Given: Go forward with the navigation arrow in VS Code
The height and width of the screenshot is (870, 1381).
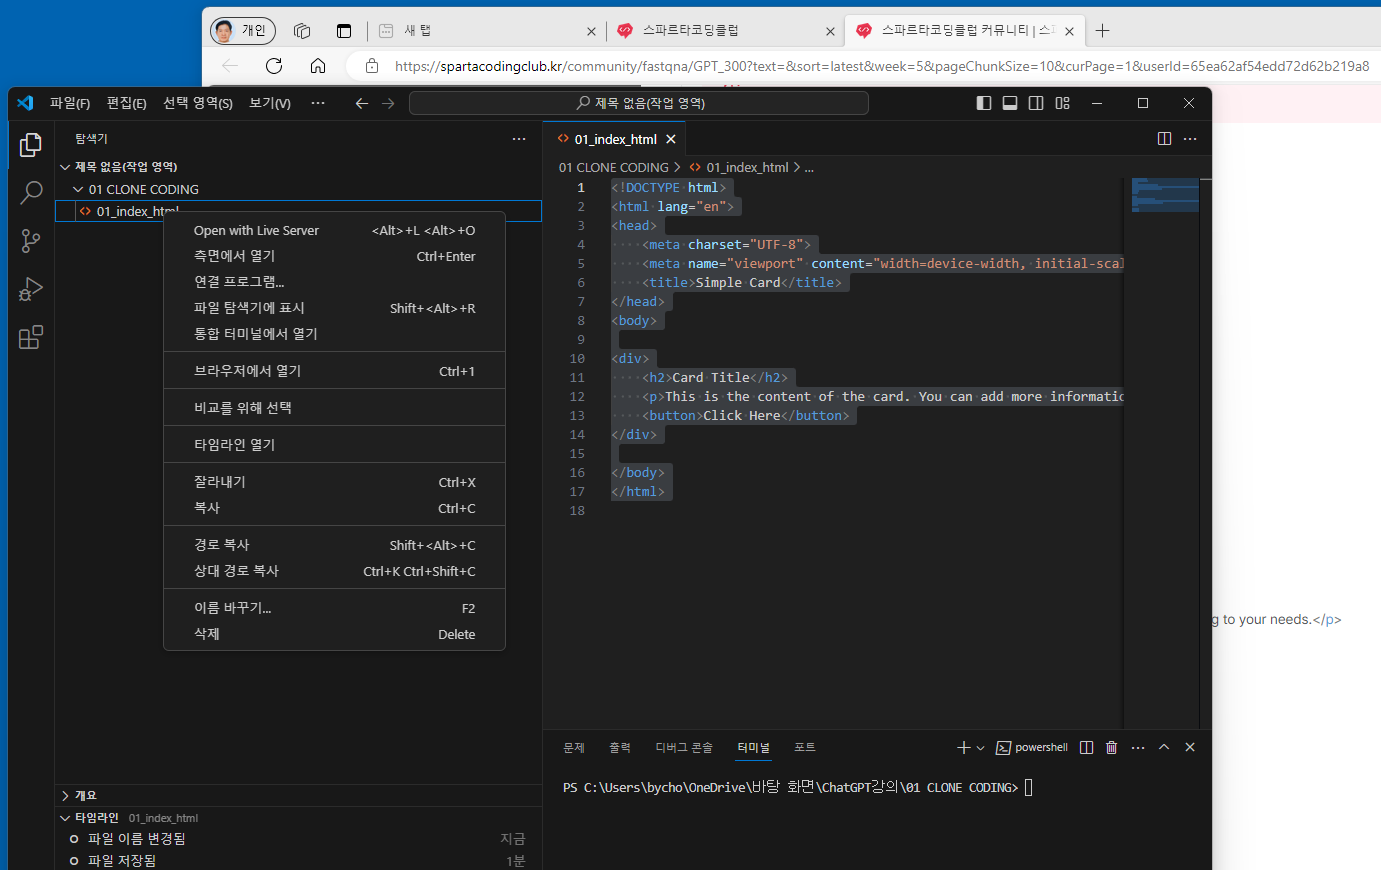Looking at the screenshot, I should coord(388,103).
